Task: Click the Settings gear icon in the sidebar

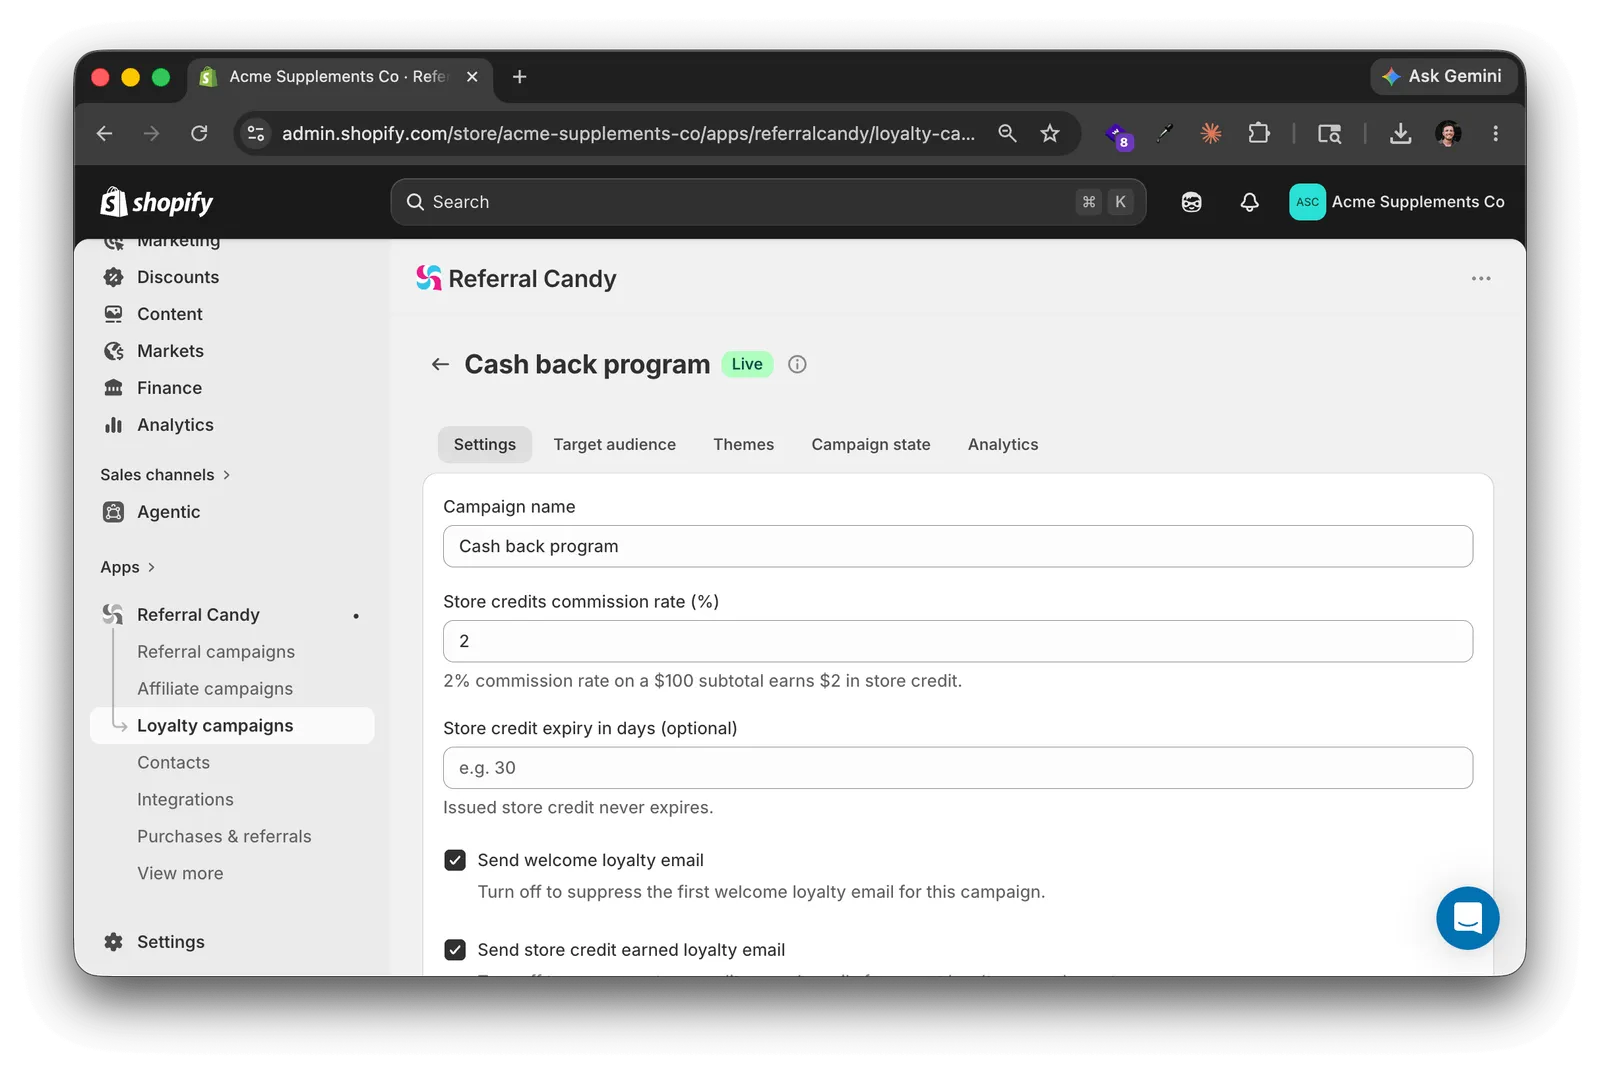Action: point(114,942)
